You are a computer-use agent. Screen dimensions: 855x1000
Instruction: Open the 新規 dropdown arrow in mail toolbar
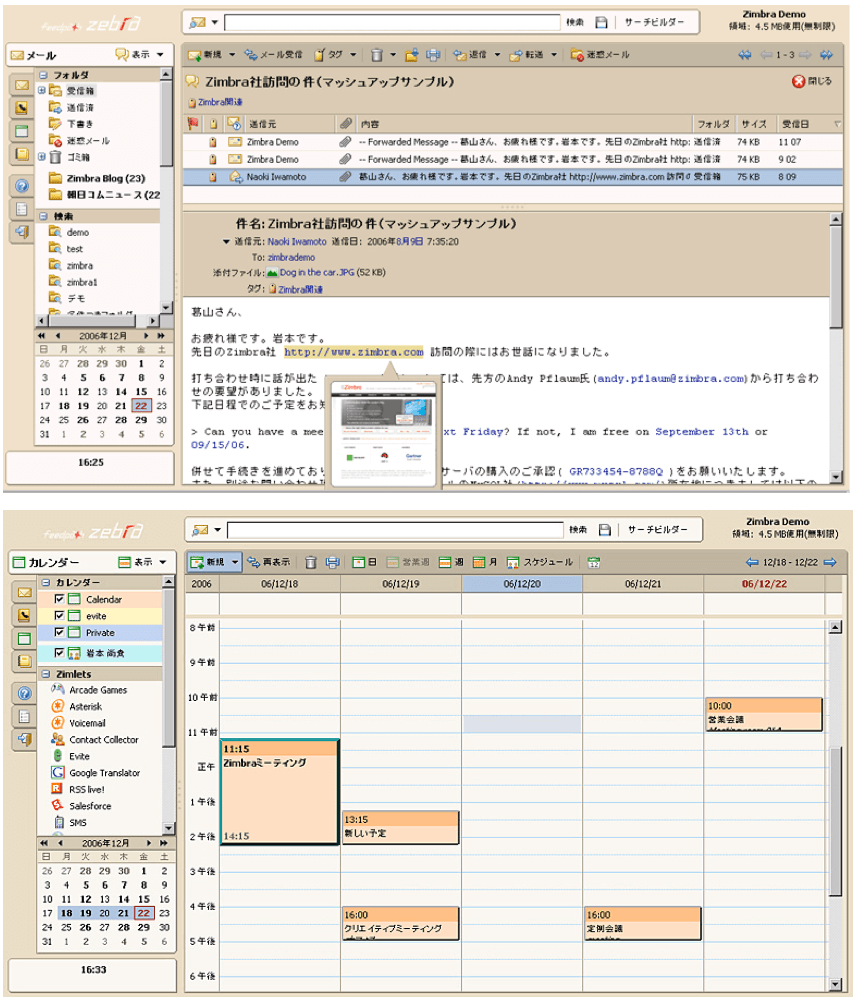232,55
